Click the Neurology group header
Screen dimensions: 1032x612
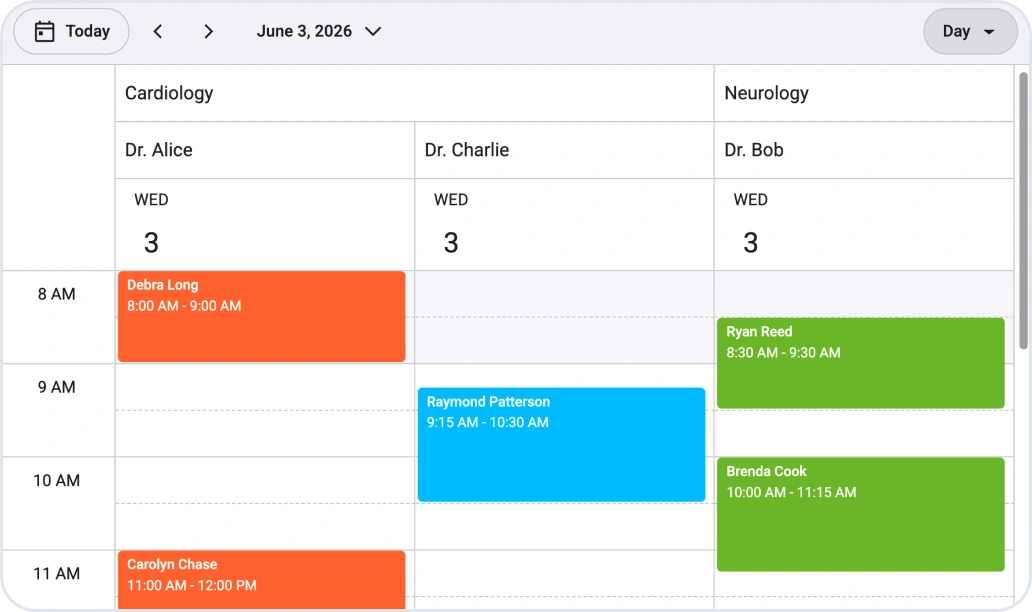864,93
